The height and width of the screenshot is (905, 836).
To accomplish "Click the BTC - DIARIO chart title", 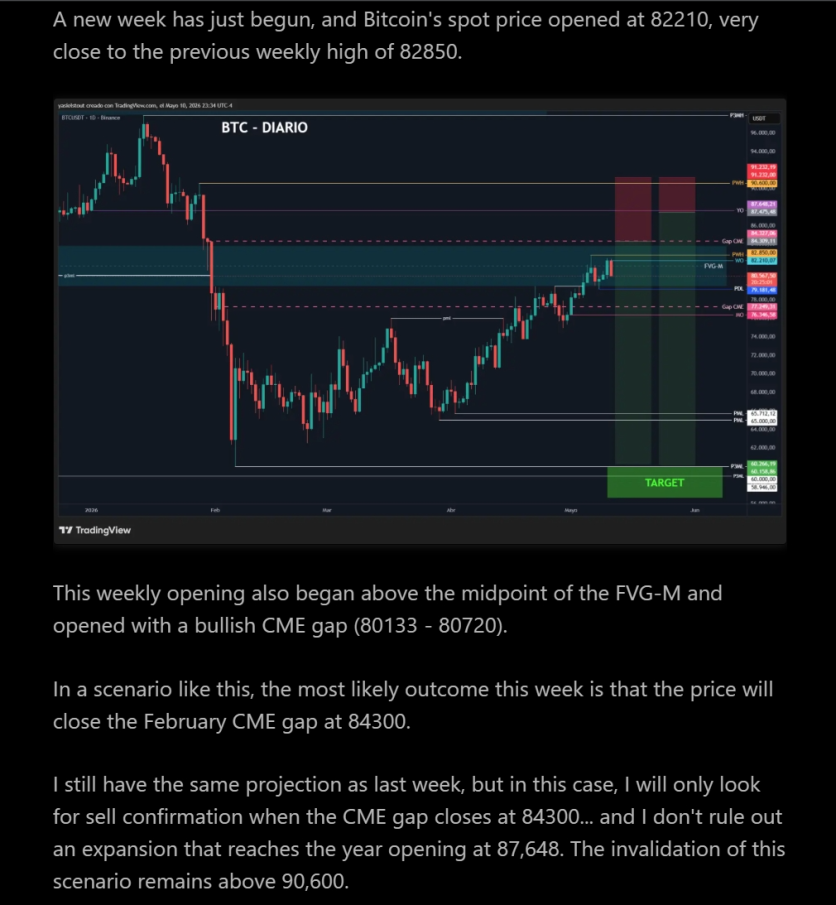I will coord(264,128).
